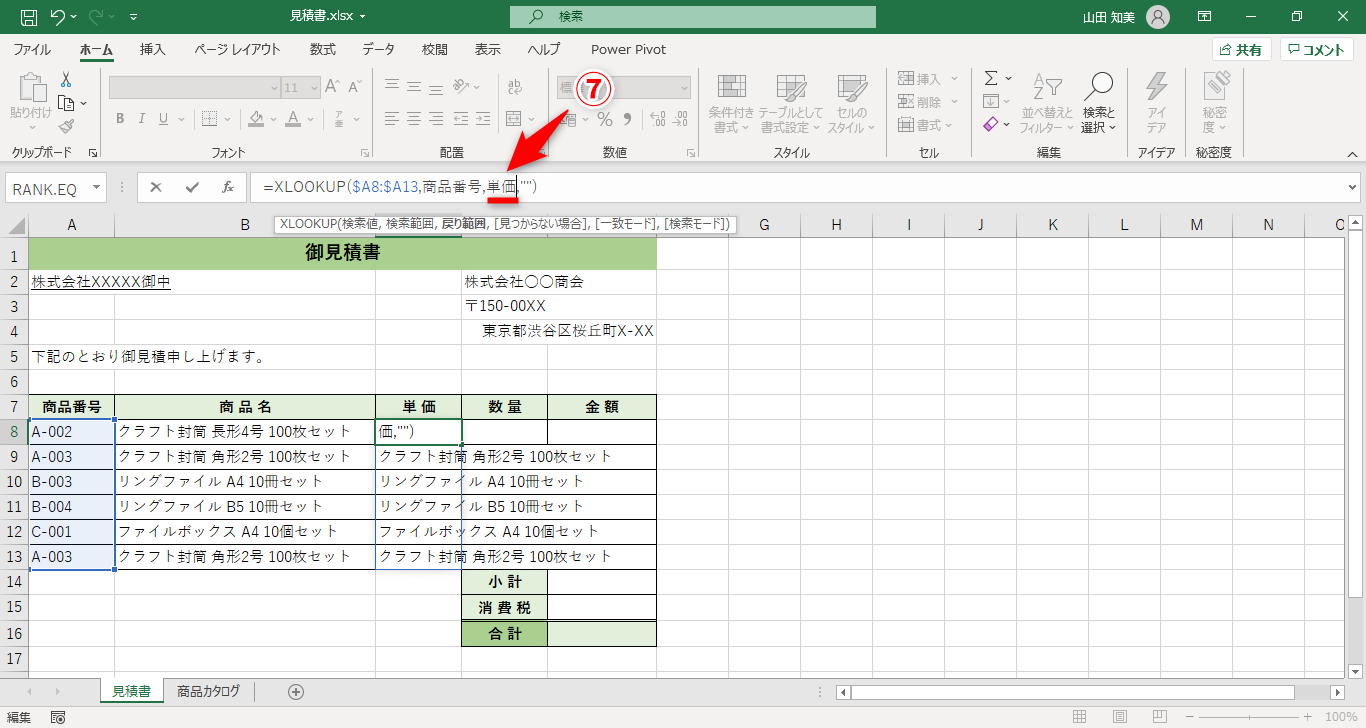1366x728 pixels.
Task: Open the File tab
Action: [32, 49]
